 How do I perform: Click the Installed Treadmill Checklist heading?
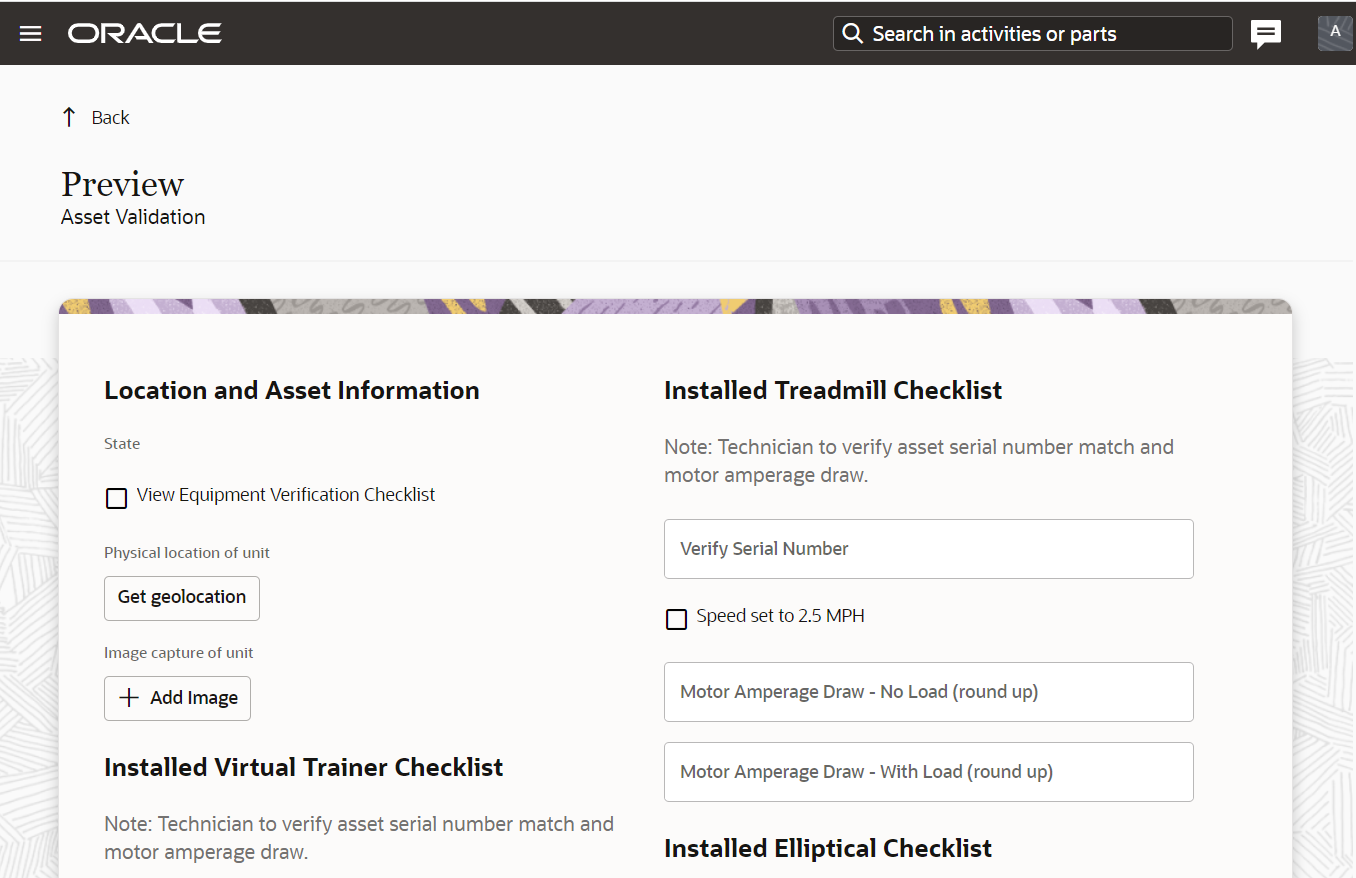pos(832,390)
